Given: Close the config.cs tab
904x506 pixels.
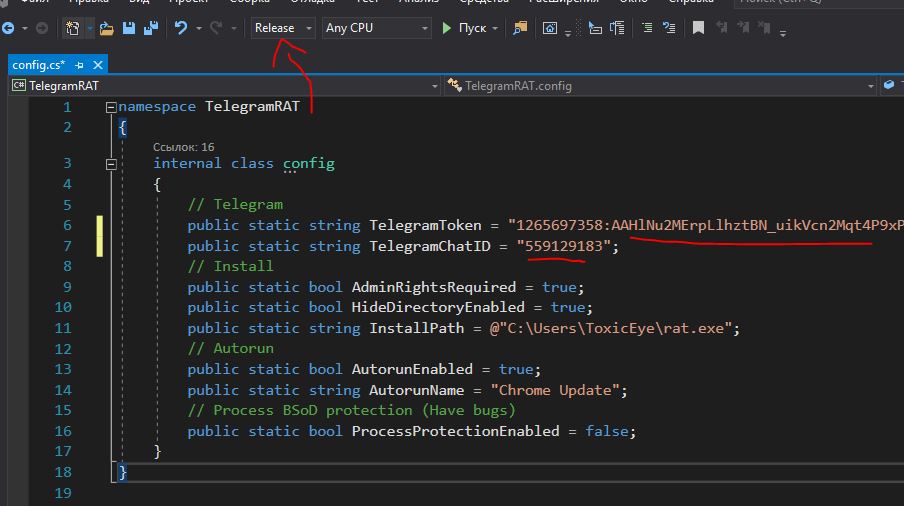Looking at the screenshot, I should (x=98, y=65).
